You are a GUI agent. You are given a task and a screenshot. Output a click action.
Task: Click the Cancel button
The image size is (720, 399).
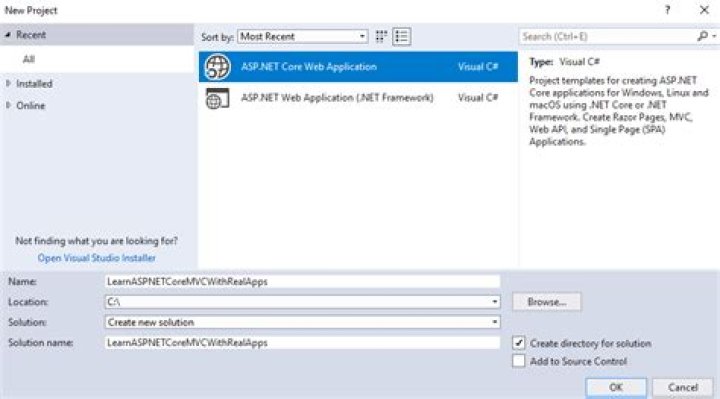683,387
